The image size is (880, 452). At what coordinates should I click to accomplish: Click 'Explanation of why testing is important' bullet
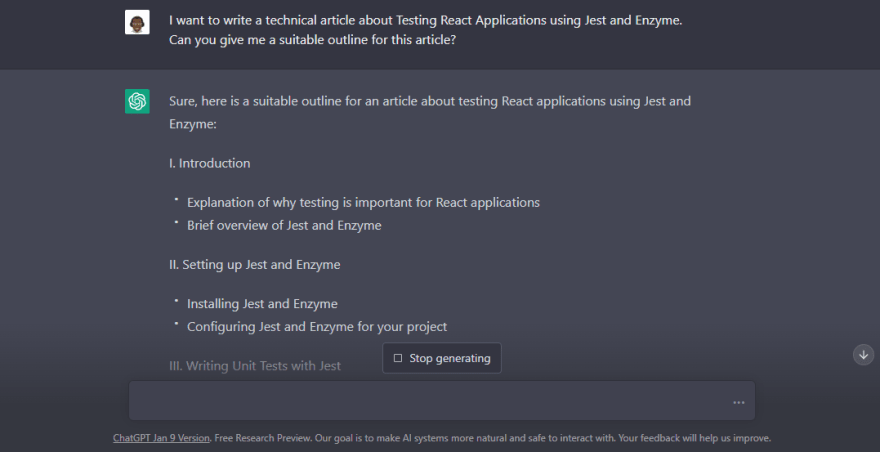pos(363,202)
